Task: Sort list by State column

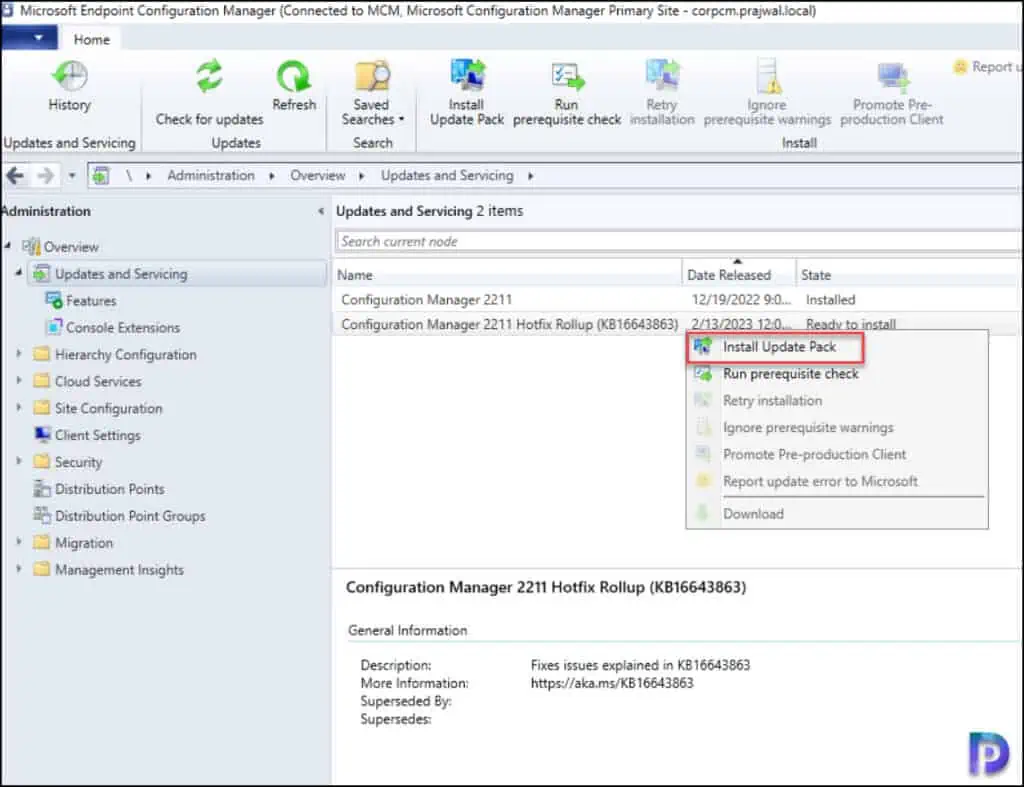Action: click(909, 275)
